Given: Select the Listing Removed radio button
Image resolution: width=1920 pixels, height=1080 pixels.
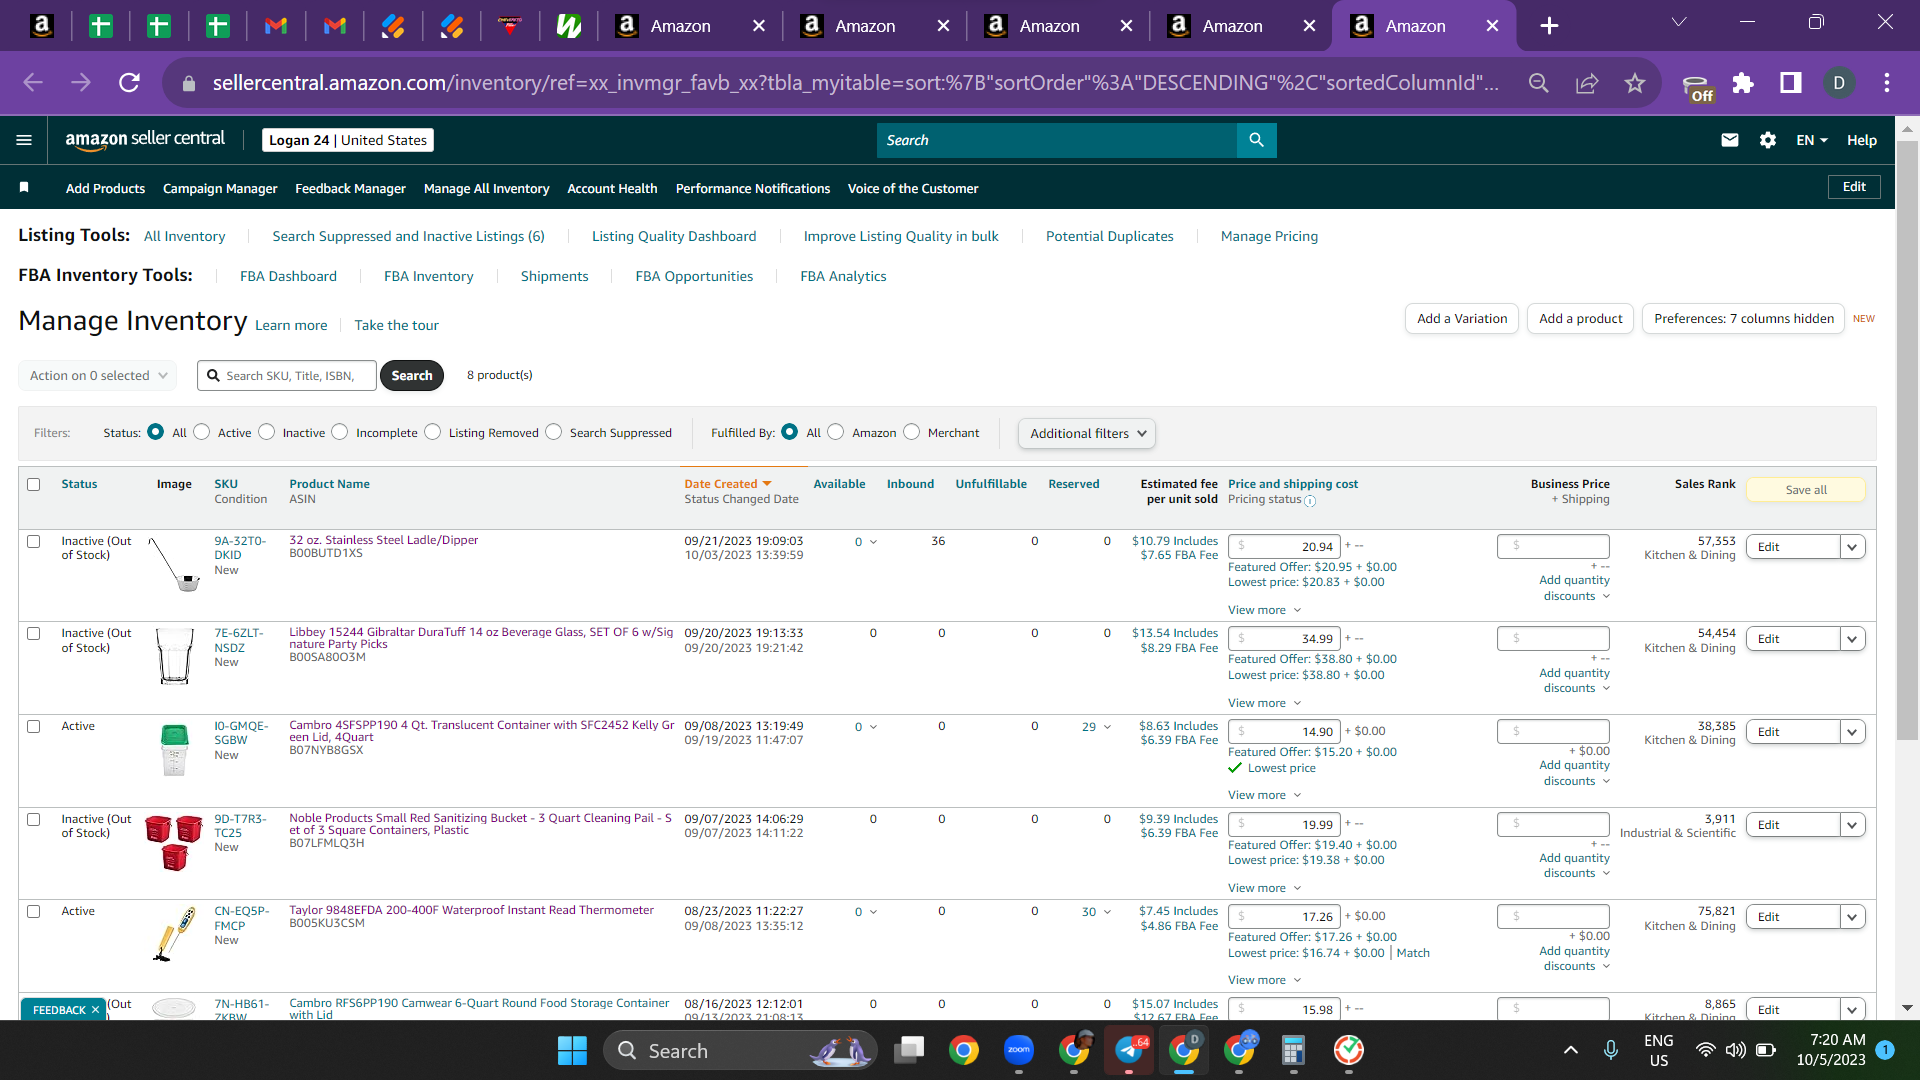Looking at the screenshot, I should pyautogui.click(x=433, y=432).
